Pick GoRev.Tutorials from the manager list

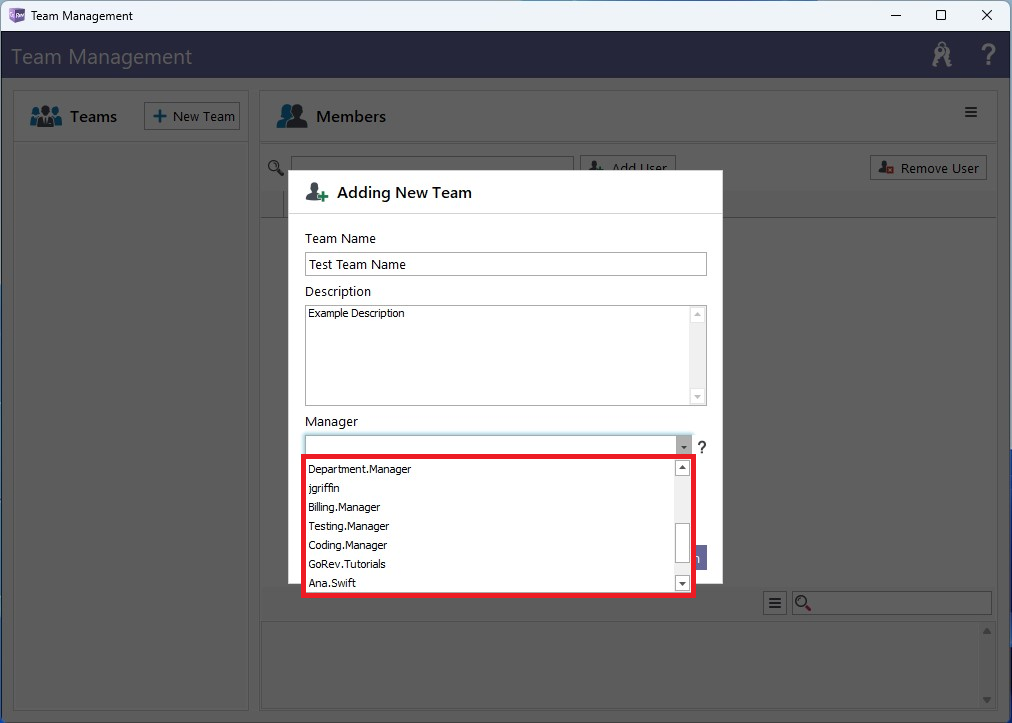click(x=347, y=564)
